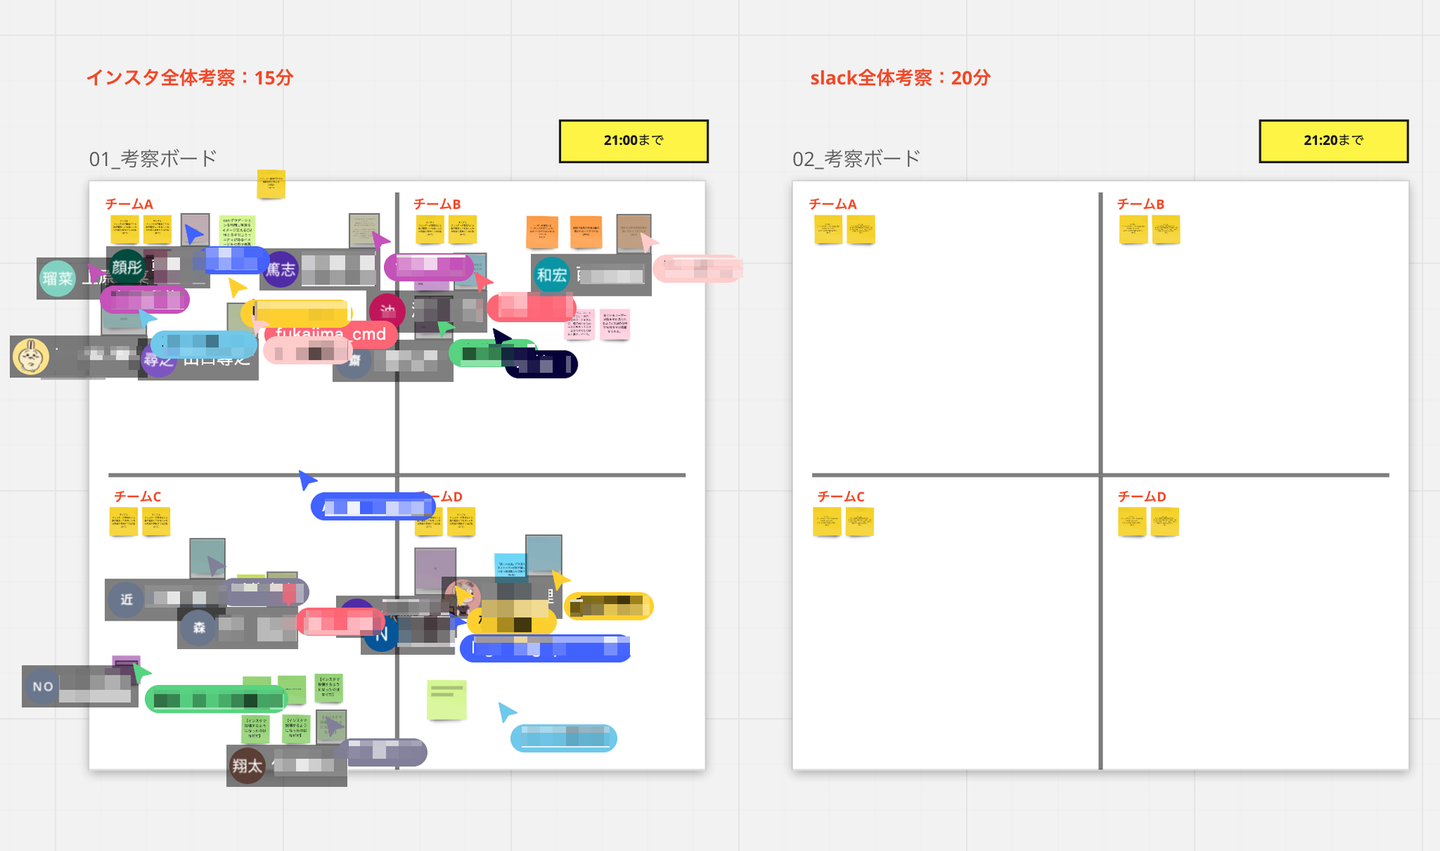Select the 21:20まで yellow box
1440x851 pixels.
pos(1334,141)
